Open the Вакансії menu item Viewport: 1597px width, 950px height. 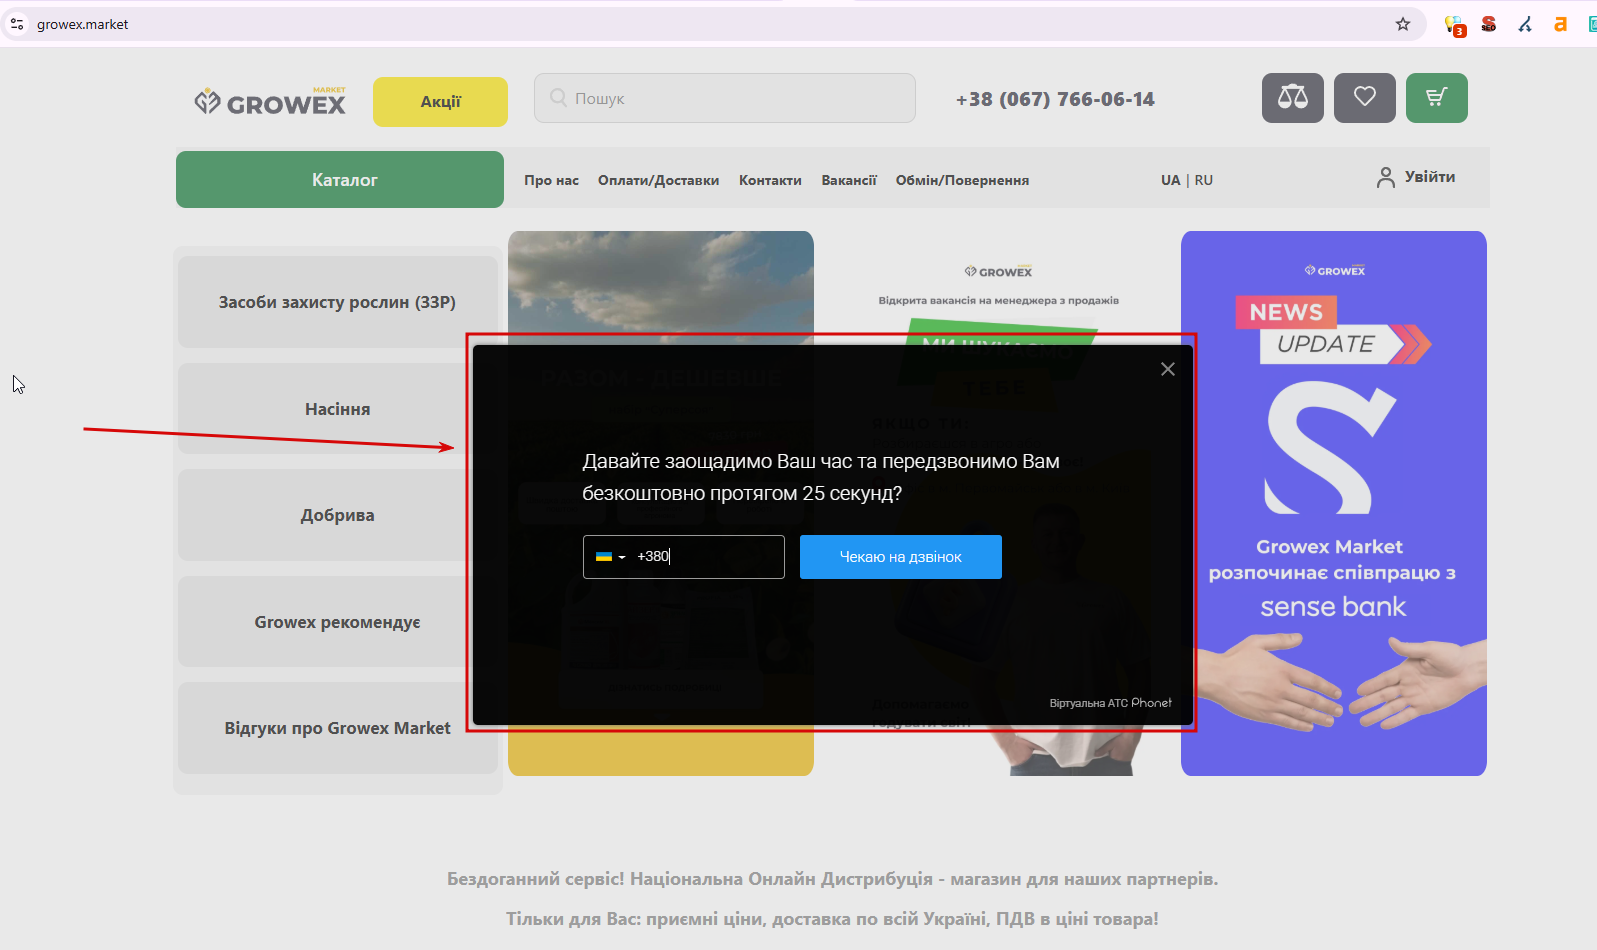coord(849,180)
